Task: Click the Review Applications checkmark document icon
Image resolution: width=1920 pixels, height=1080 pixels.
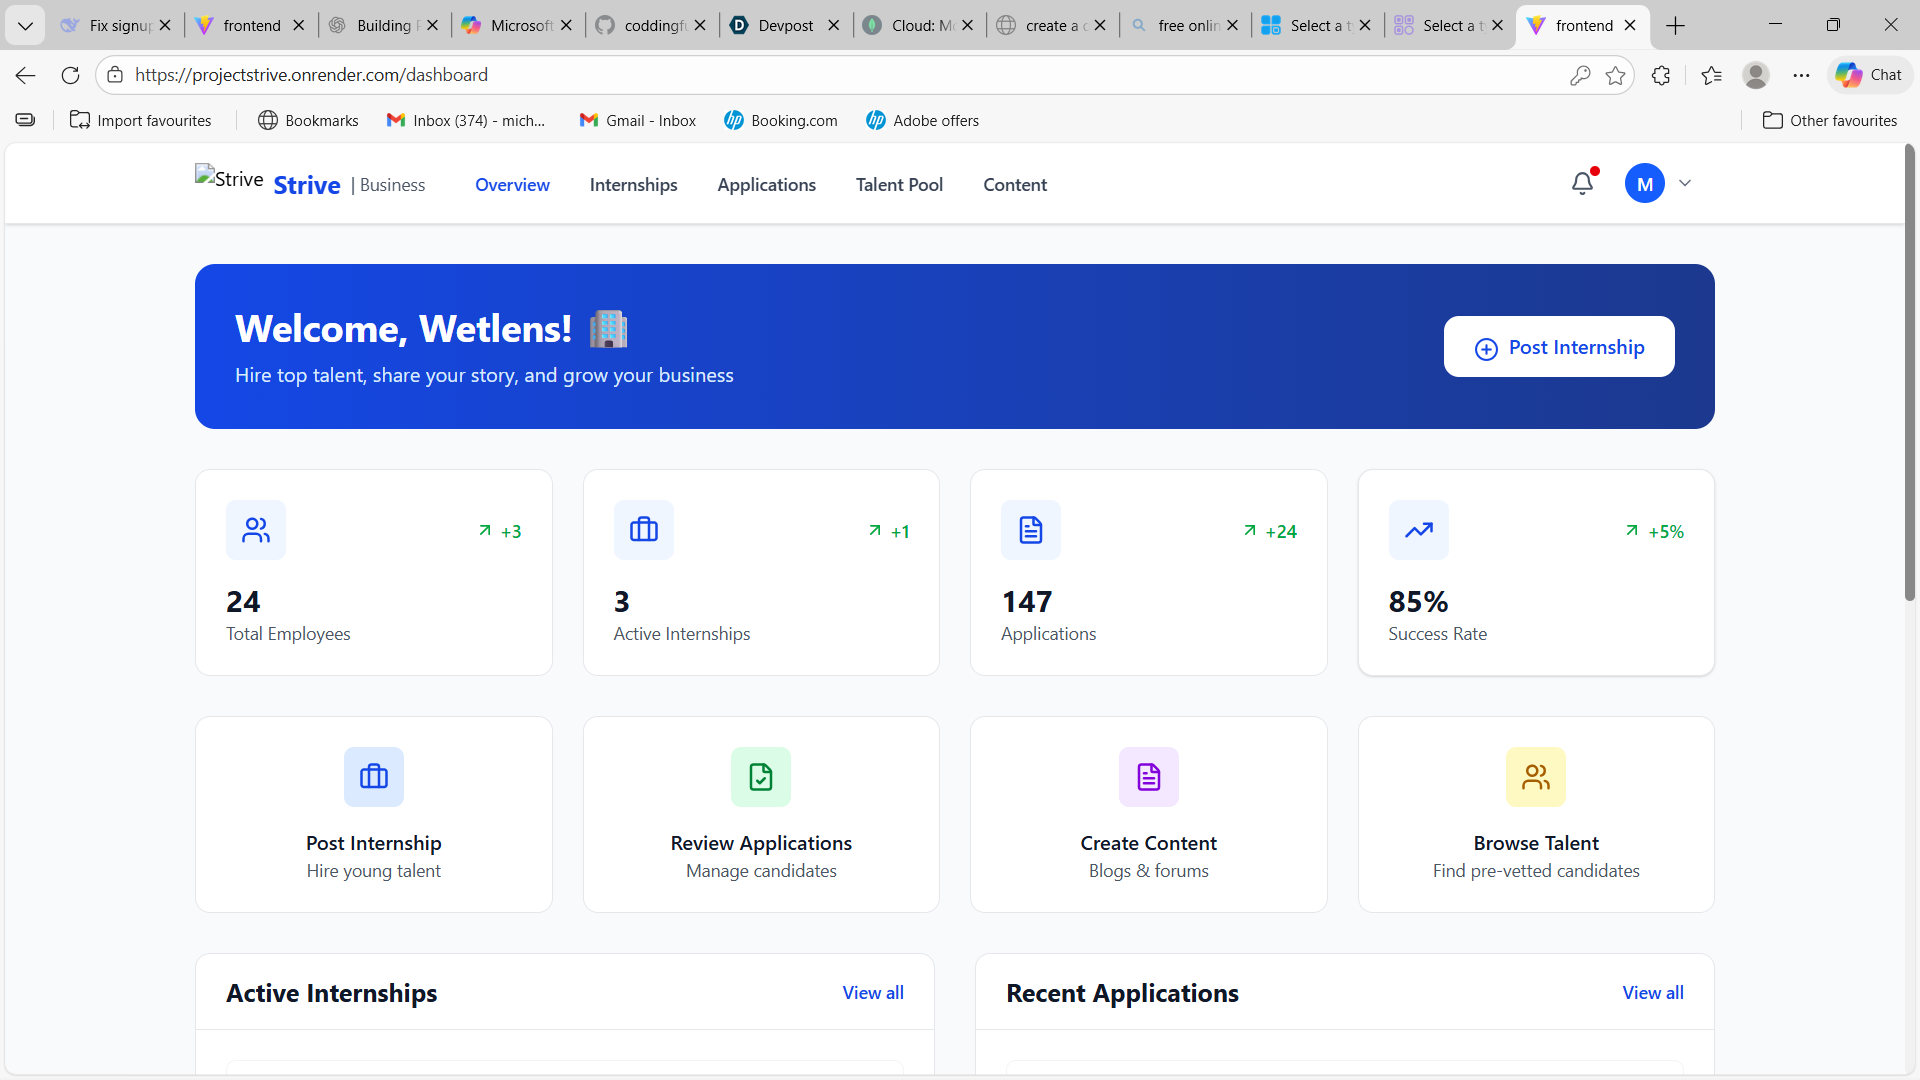Action: (x=761, y=777)
